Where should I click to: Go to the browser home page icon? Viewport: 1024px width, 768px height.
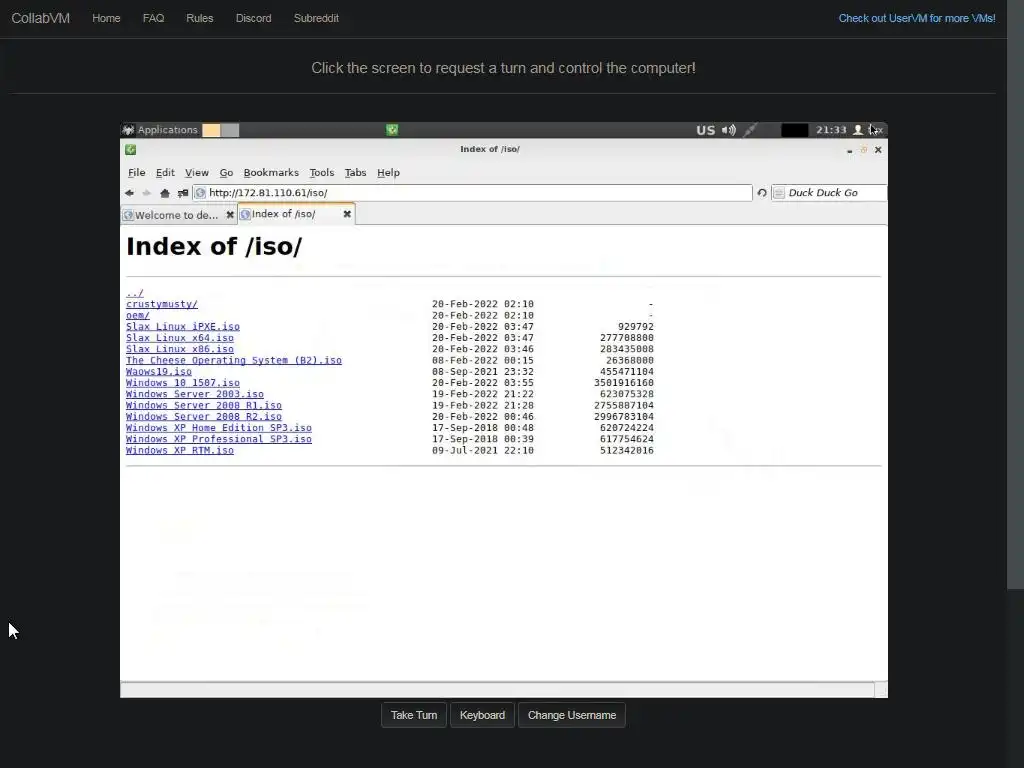(x=165, y=193)
